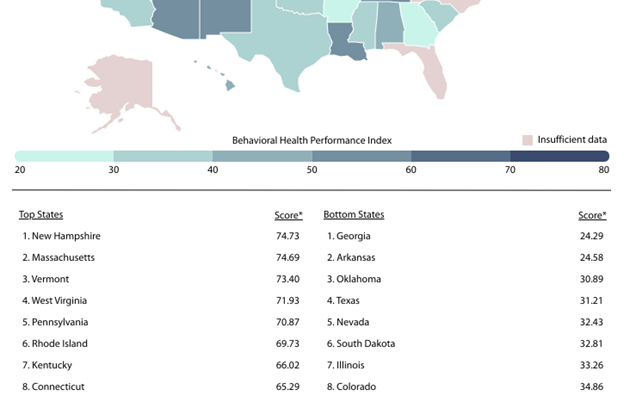
Task: Click the Score* header above Bottom States scores
Action: (x=591, y=215)
